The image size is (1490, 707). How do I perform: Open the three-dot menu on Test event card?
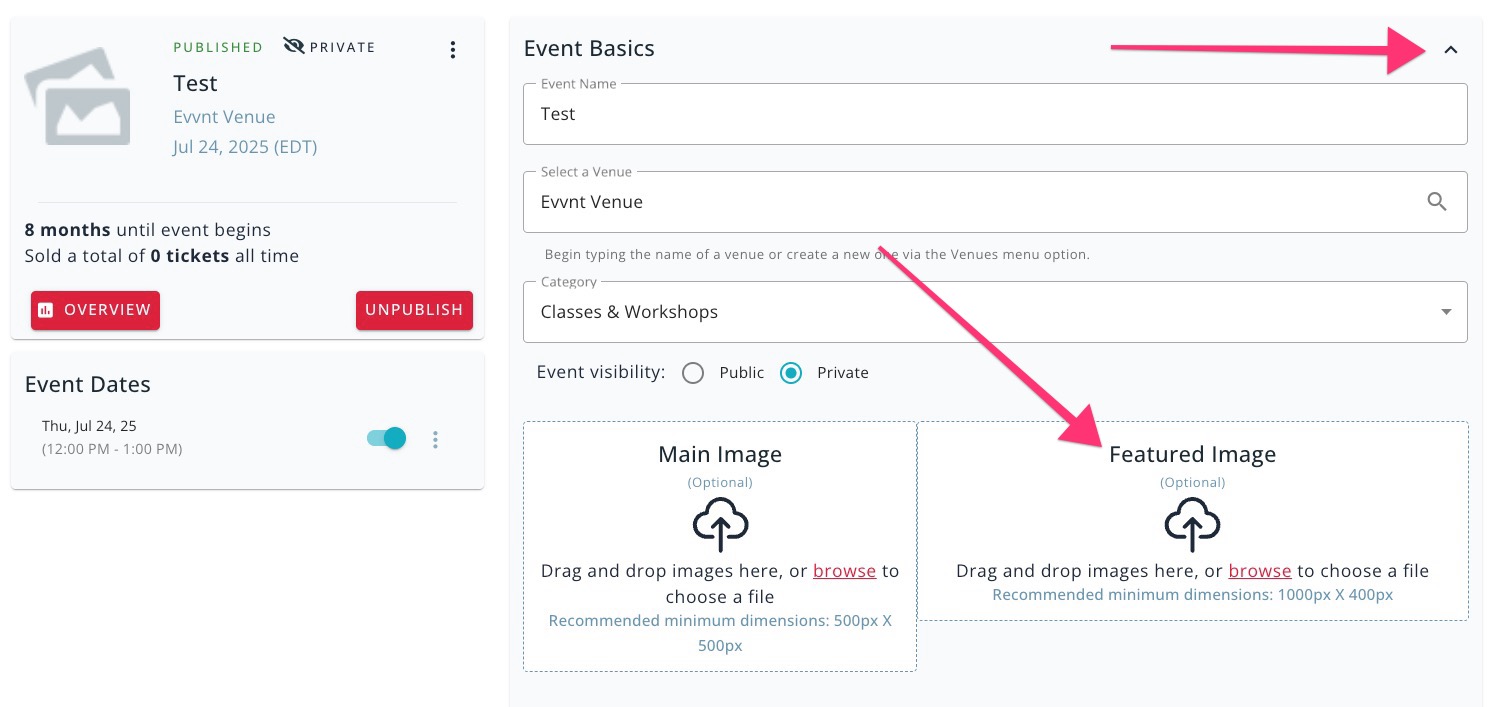coord(453,49)
